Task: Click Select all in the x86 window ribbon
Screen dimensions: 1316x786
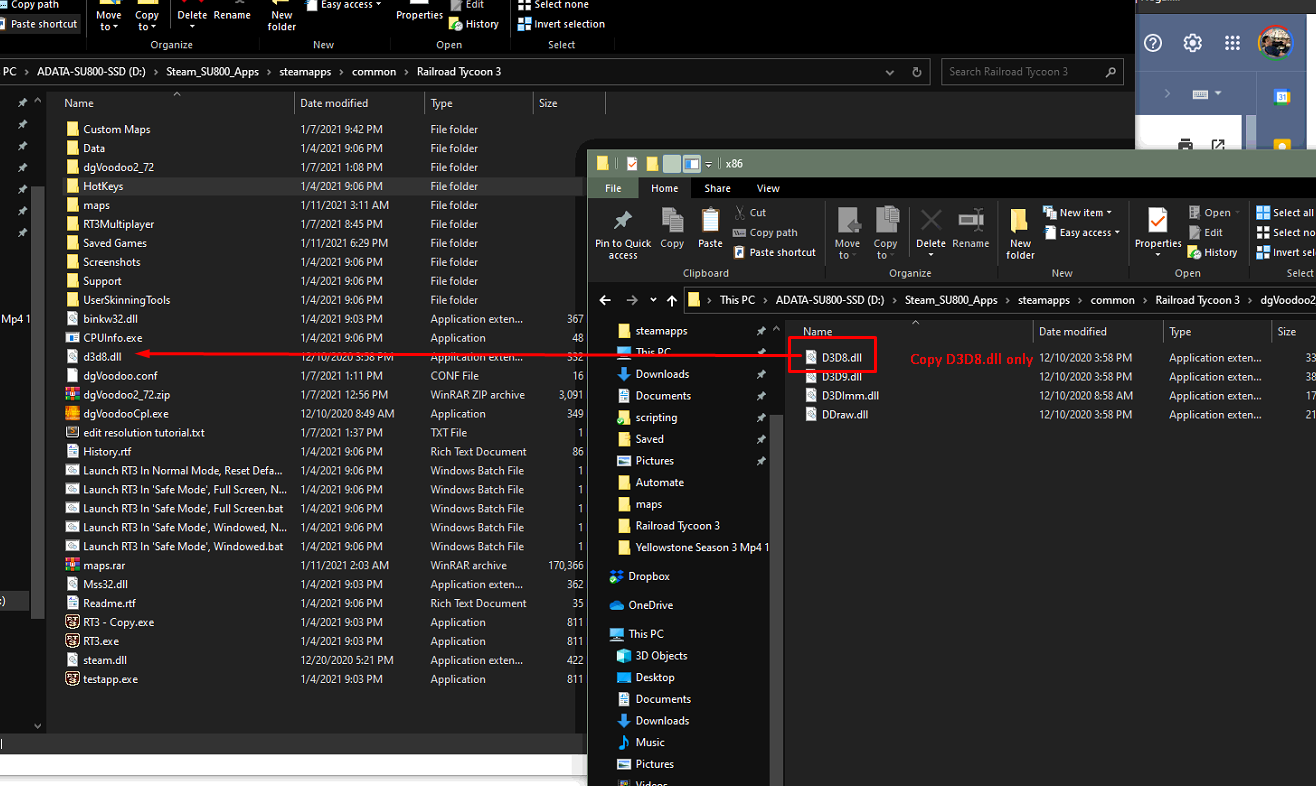Action: click(1285, 212)
